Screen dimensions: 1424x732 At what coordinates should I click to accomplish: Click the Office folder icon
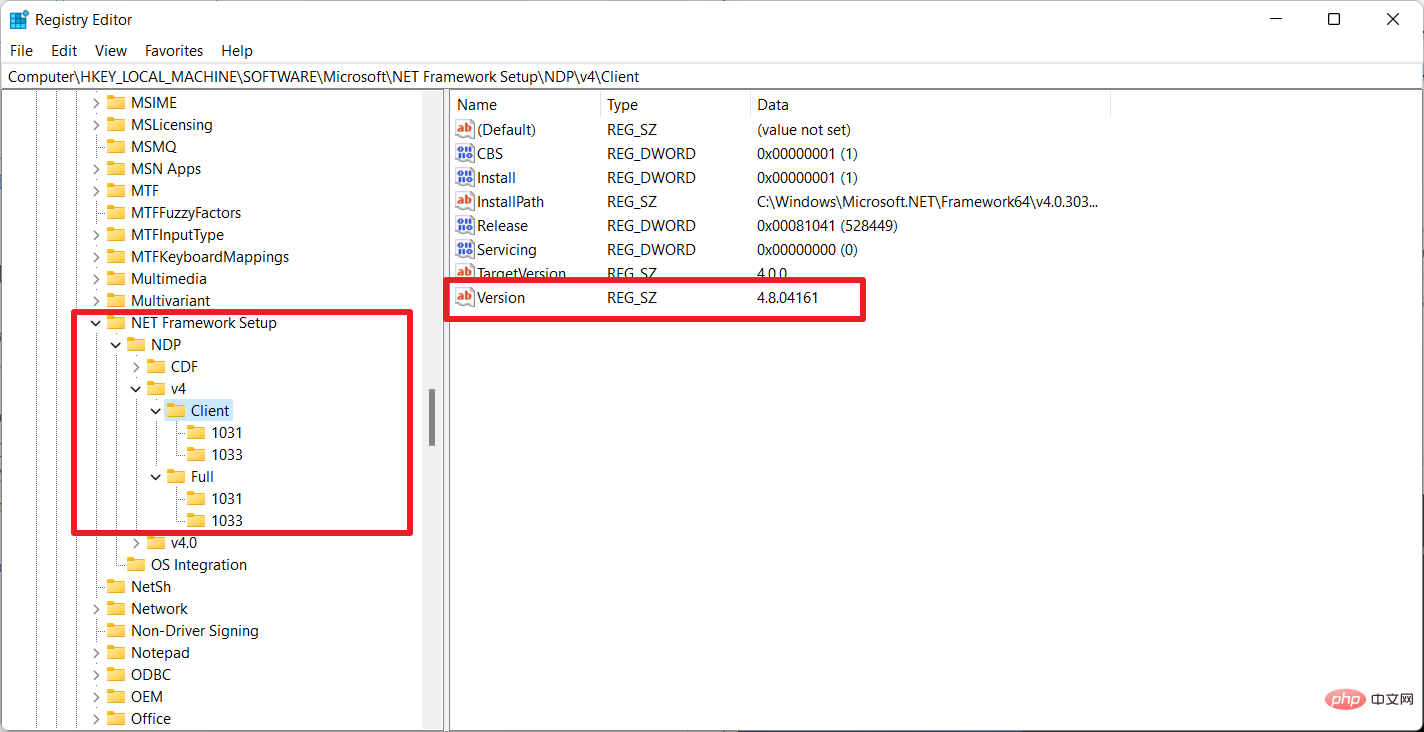tap(116, 718)
